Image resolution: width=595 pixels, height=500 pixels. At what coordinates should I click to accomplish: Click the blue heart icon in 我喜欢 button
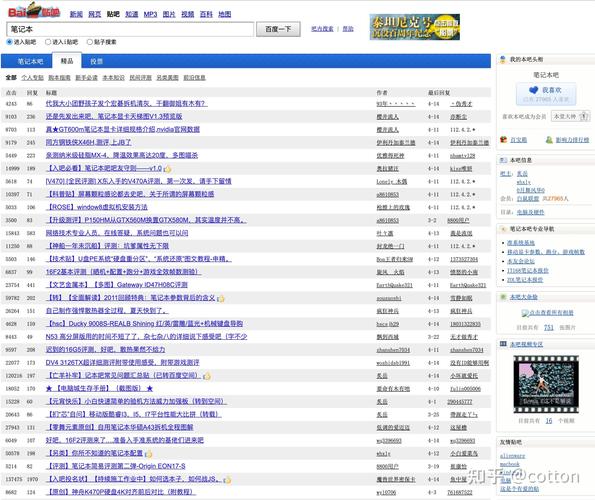tap(533, 90)
